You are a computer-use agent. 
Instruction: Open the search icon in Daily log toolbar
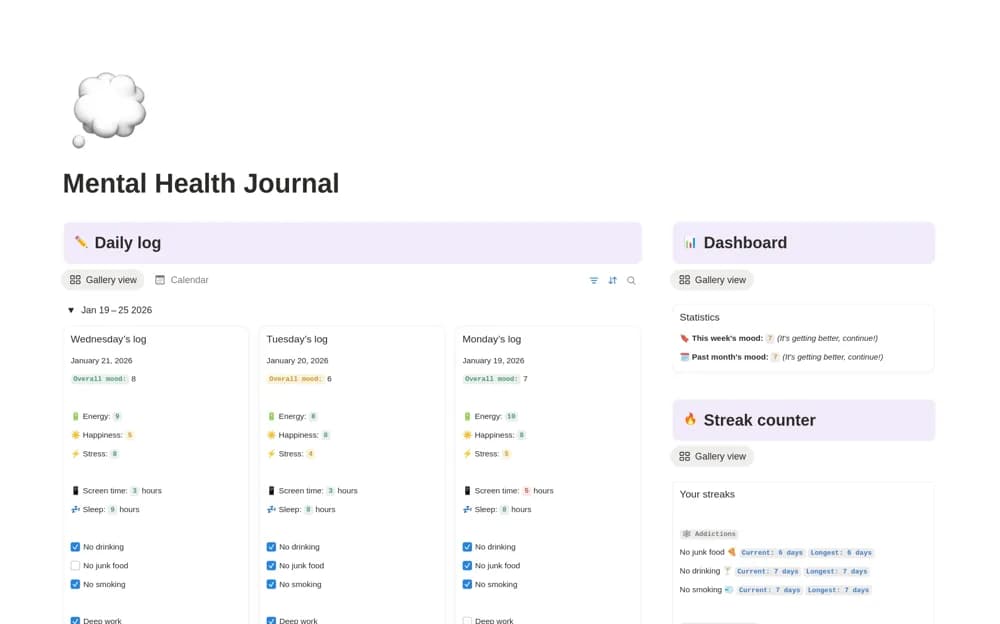coord(631,280)
